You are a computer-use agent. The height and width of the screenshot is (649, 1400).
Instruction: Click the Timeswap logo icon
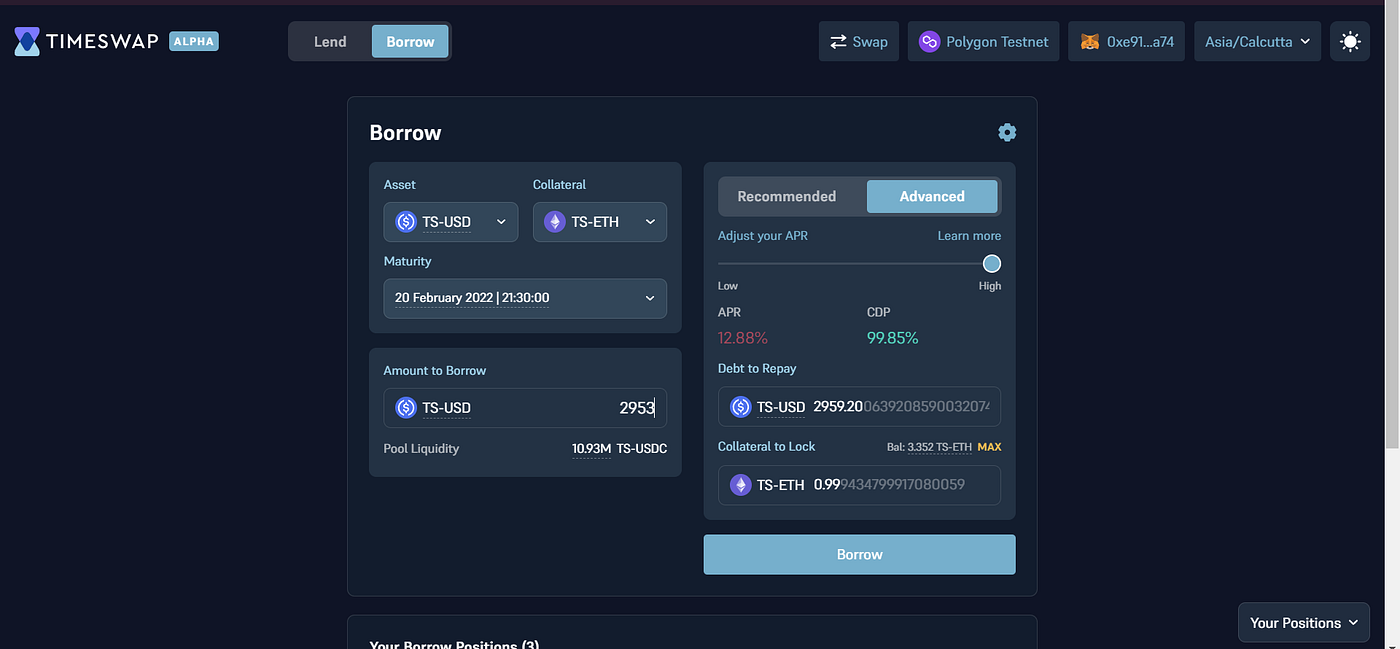tap(27, 41)
